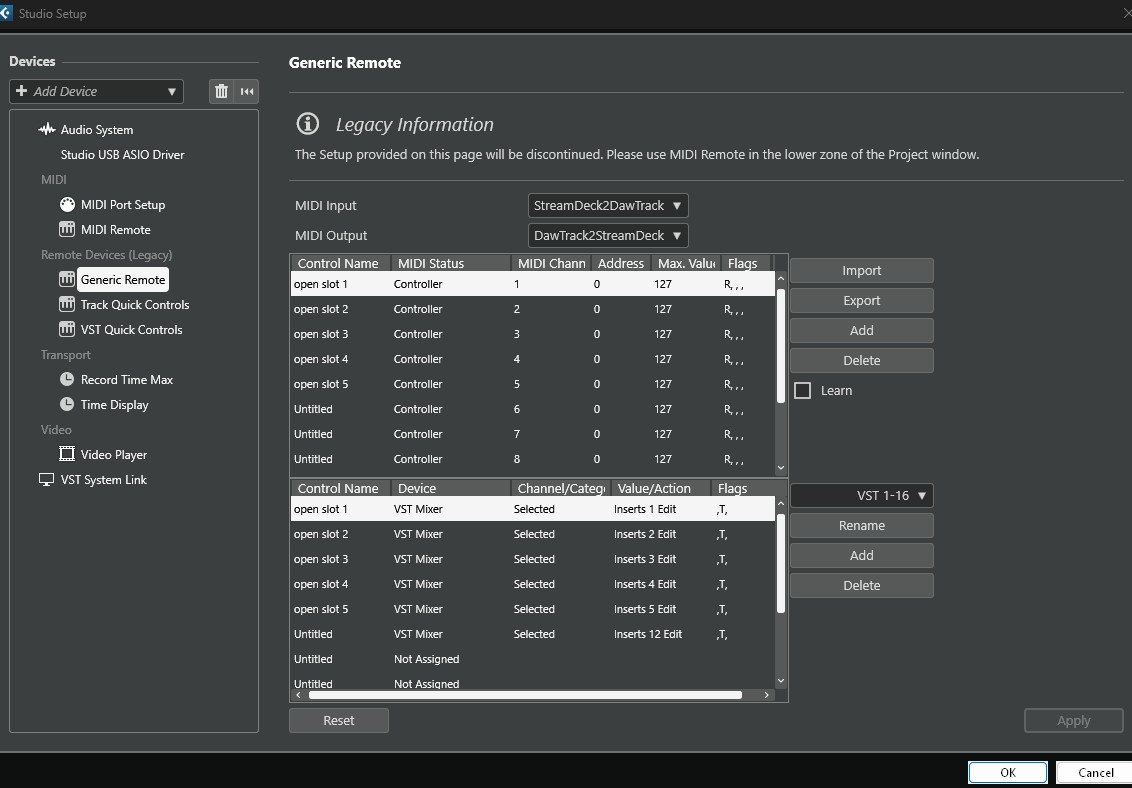Open the MIDI Output DawTrack2StreamDeck dropdown
The image size is (1132, 788).
point(608,236)
